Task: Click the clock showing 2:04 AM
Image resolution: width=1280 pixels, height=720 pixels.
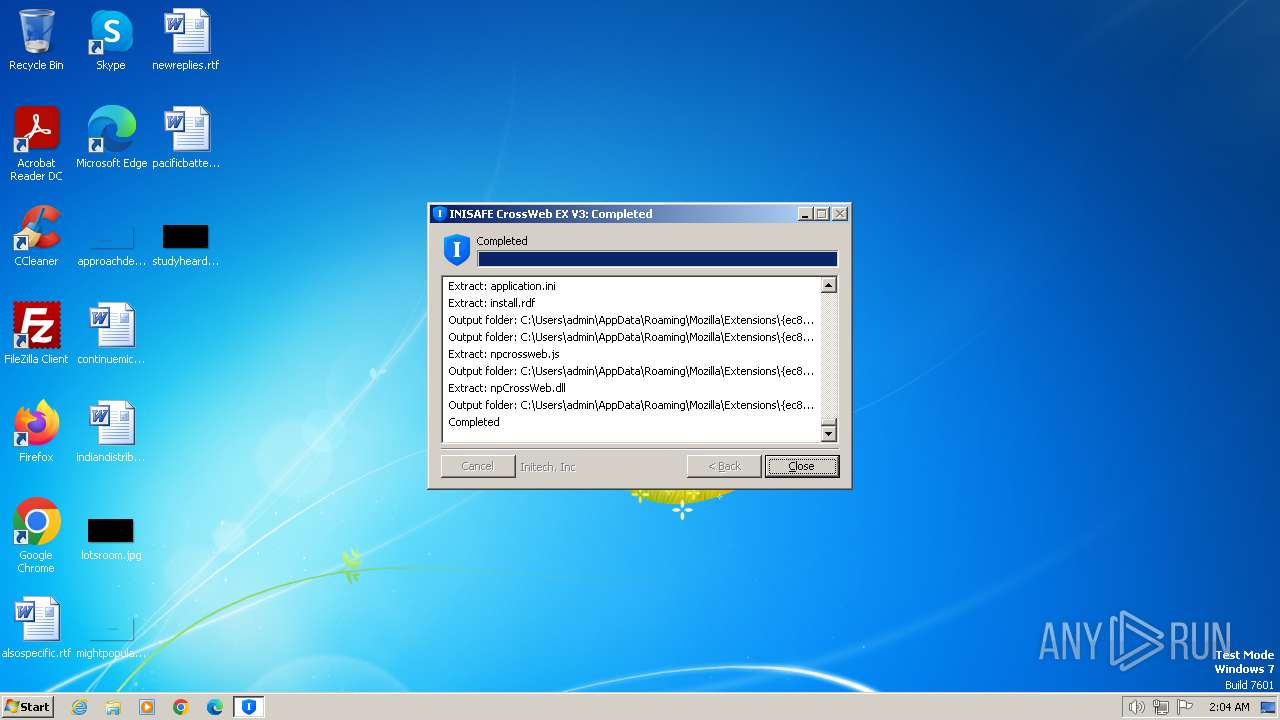Action: [1229, 707]
